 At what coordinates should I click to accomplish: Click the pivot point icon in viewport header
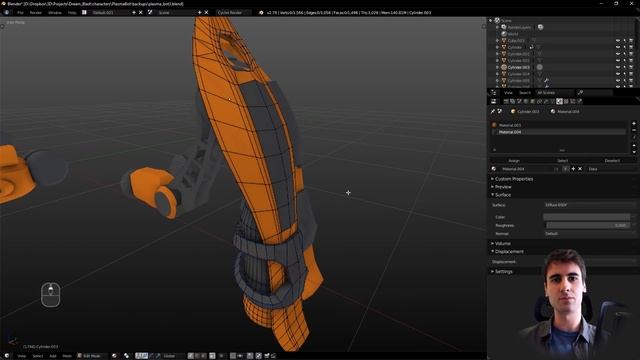[126, 356]
